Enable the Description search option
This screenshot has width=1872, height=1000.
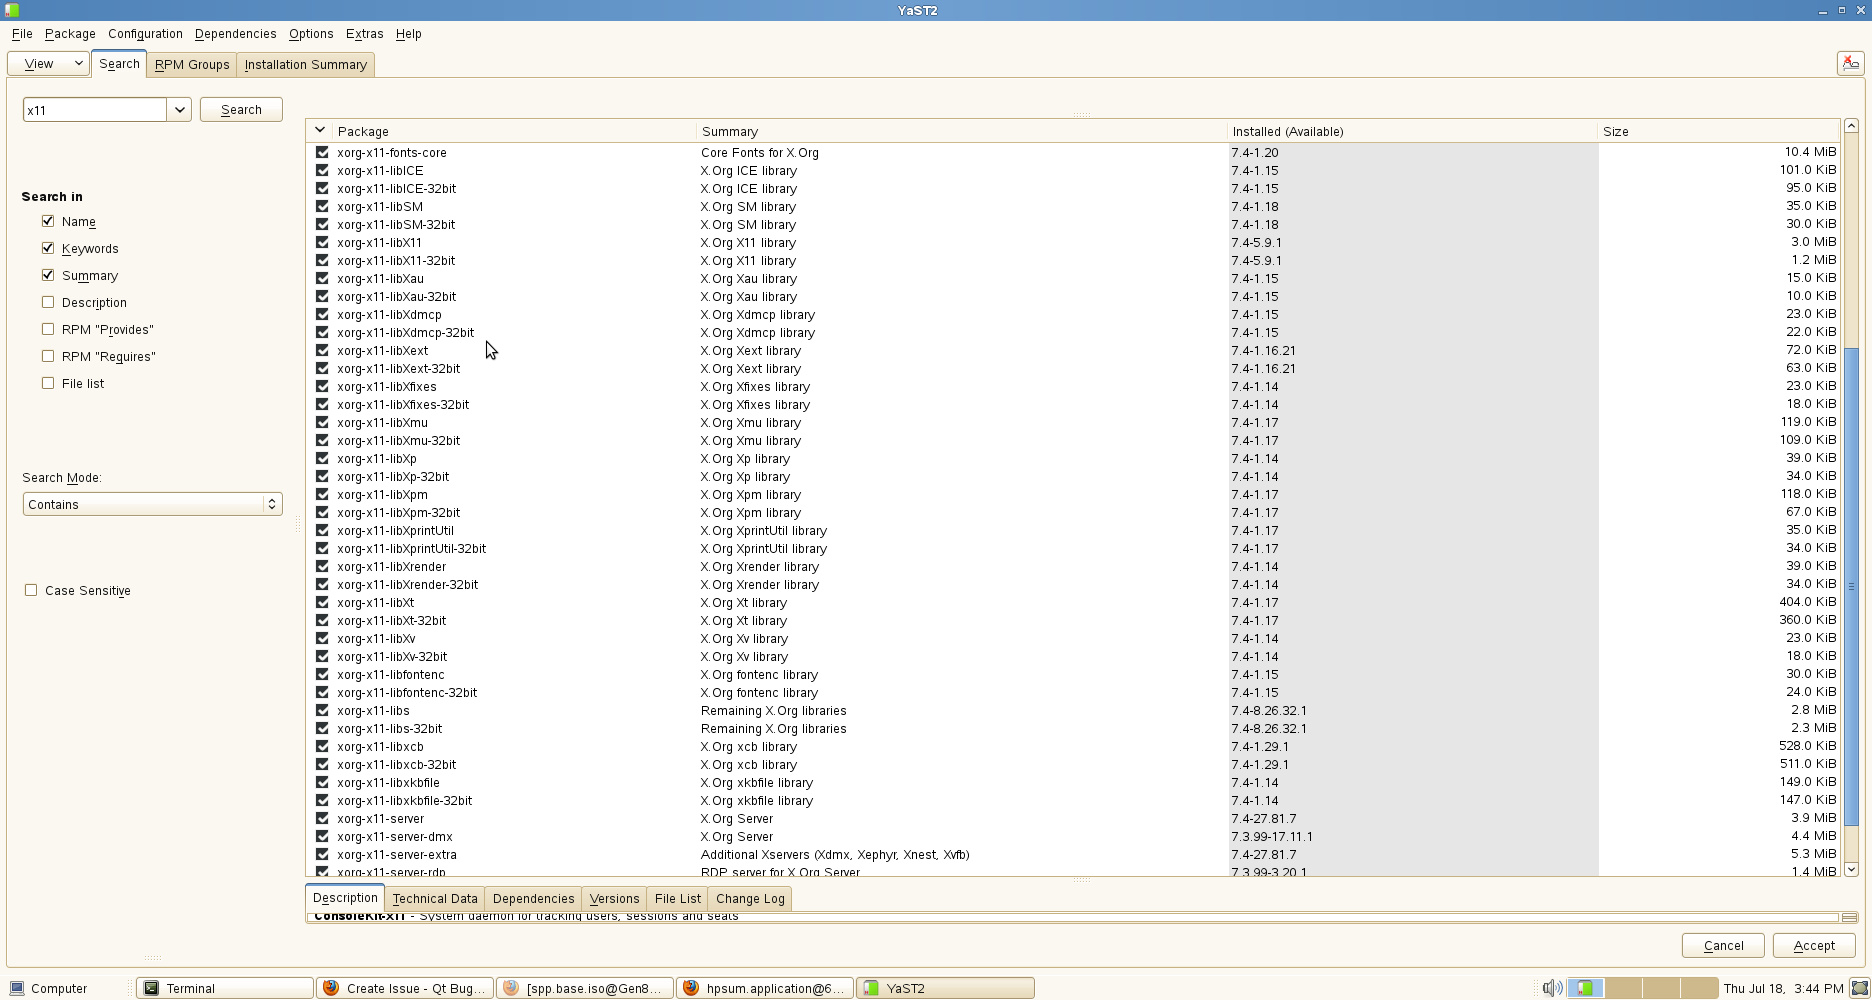pos(48,302)
